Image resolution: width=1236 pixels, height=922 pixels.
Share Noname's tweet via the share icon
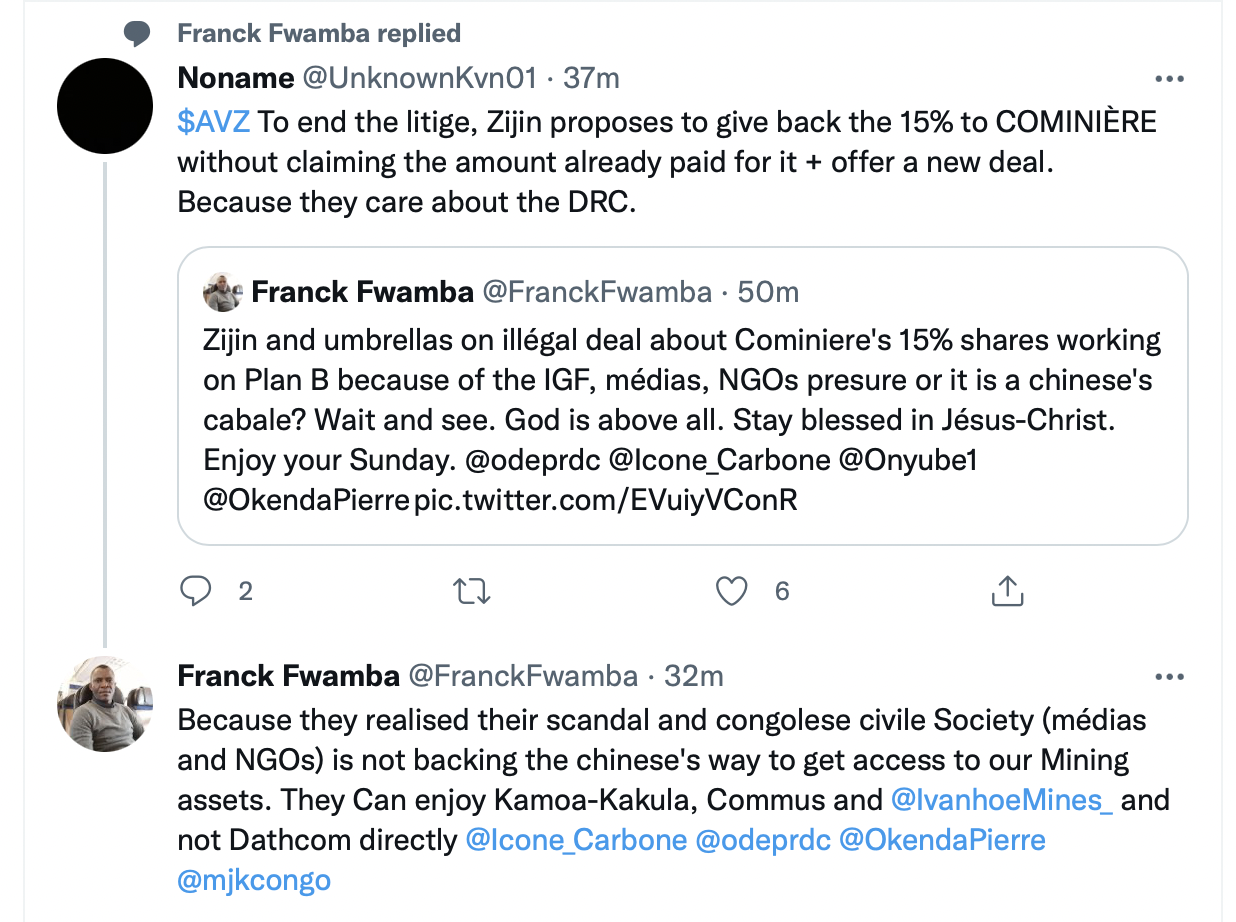click(1007, 591)
